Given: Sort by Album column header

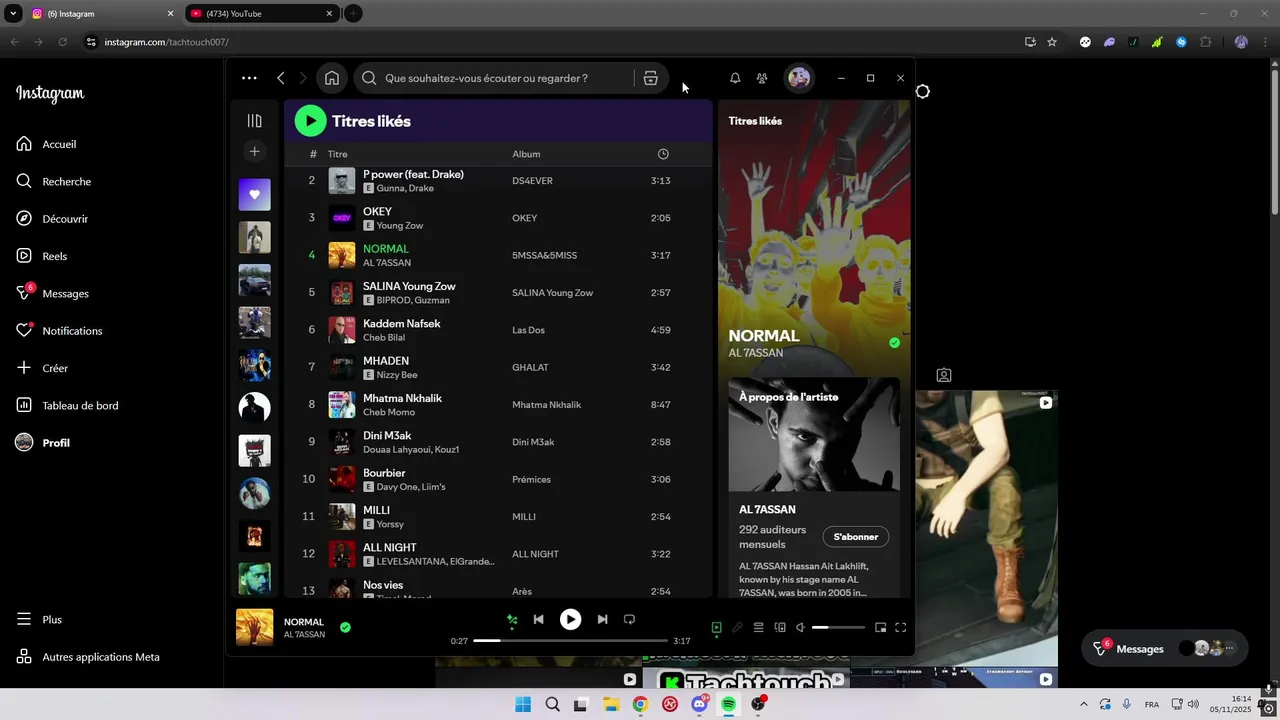Looking at the screenshot, I should 526,154.
